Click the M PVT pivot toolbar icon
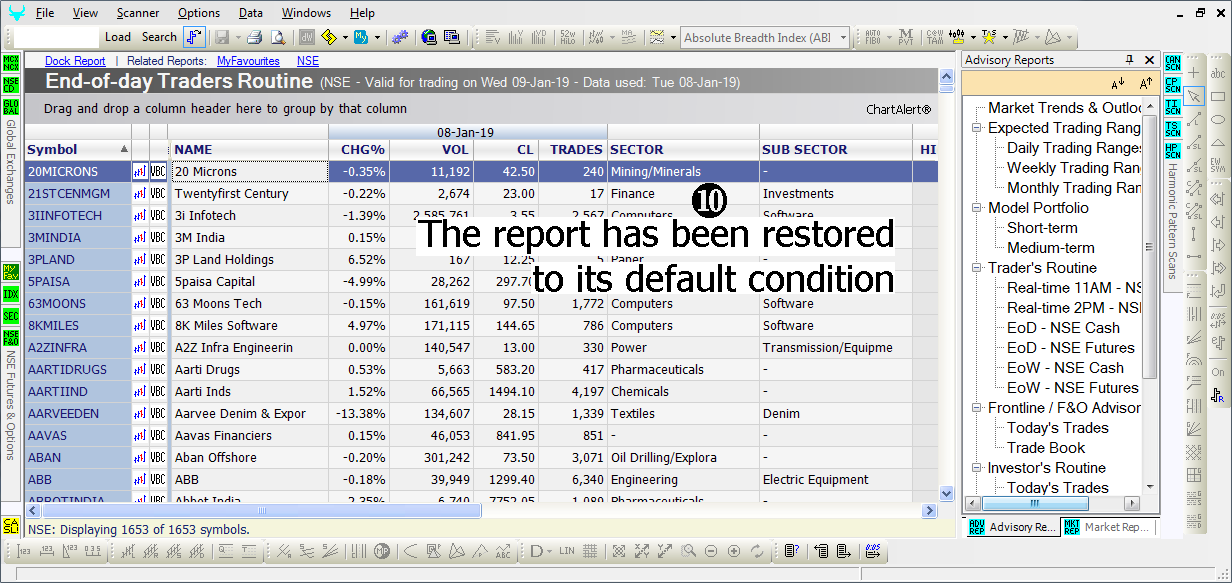This screenshot has height=583, width=1232. [x=906, y=37]
